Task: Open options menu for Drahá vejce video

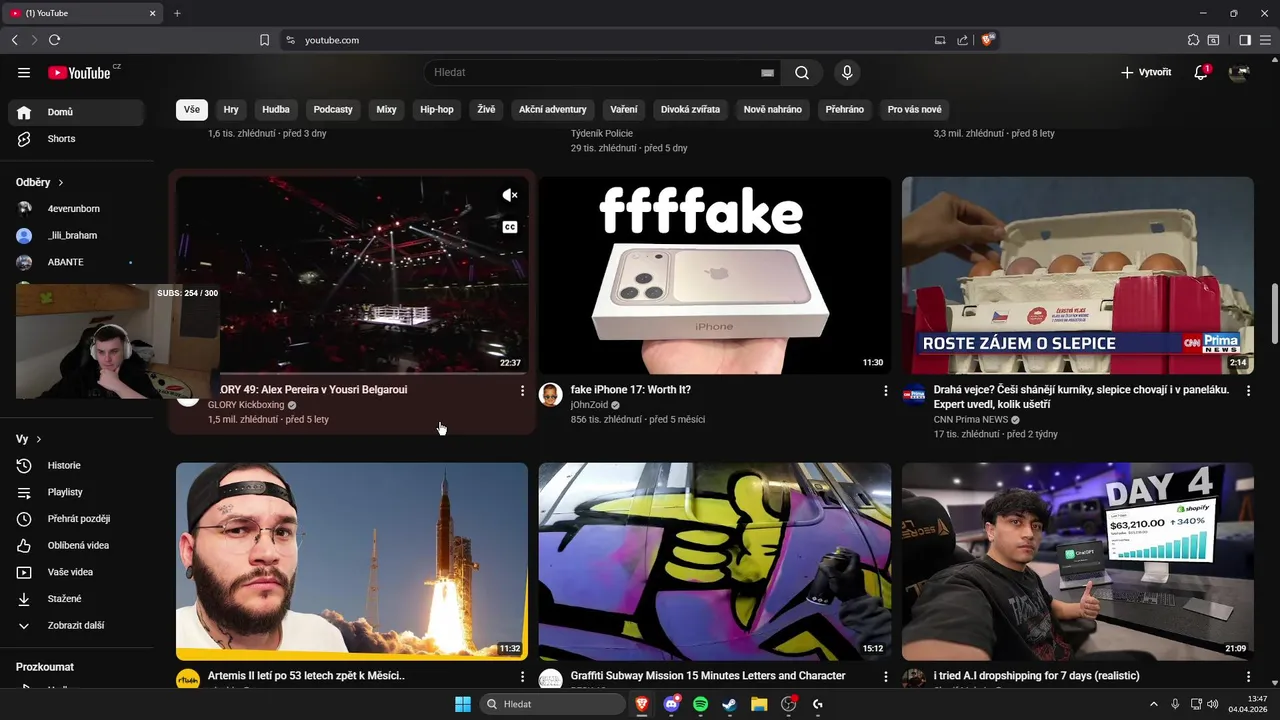Action: [1248, 391]
